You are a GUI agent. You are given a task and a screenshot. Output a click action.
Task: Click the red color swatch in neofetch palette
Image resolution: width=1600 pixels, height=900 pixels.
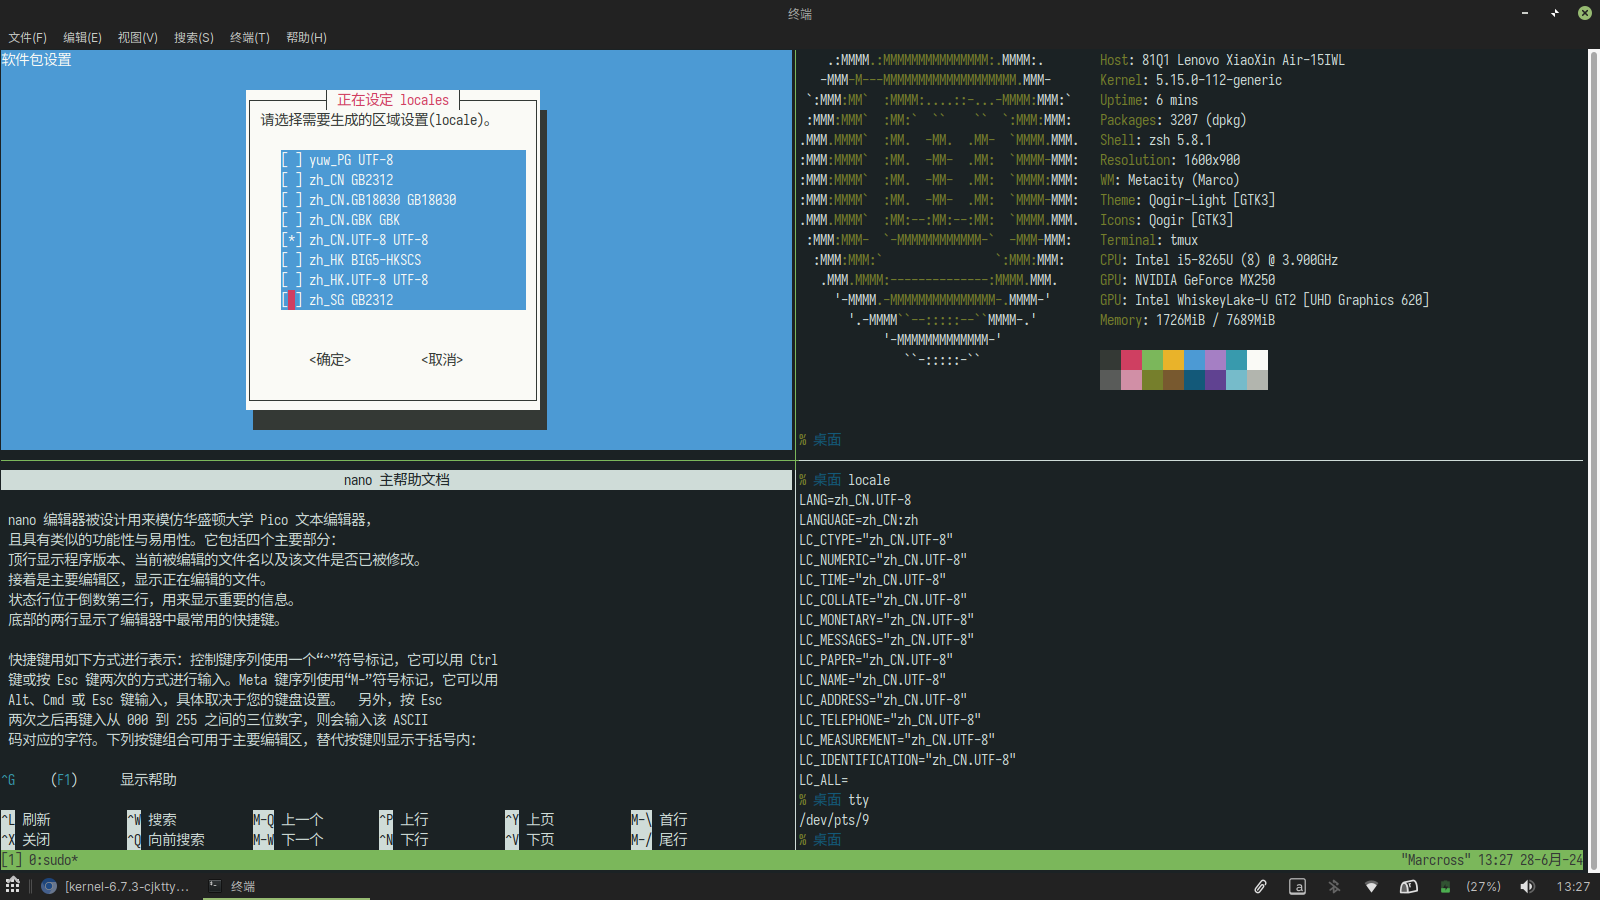click(1131, 360)
